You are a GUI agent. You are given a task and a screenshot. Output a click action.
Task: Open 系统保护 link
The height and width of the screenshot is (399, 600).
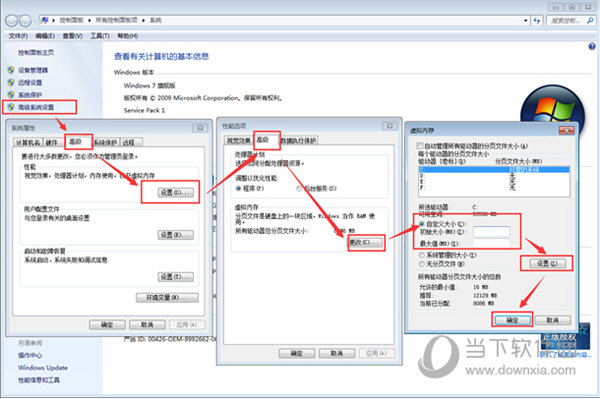click(30, 94)
